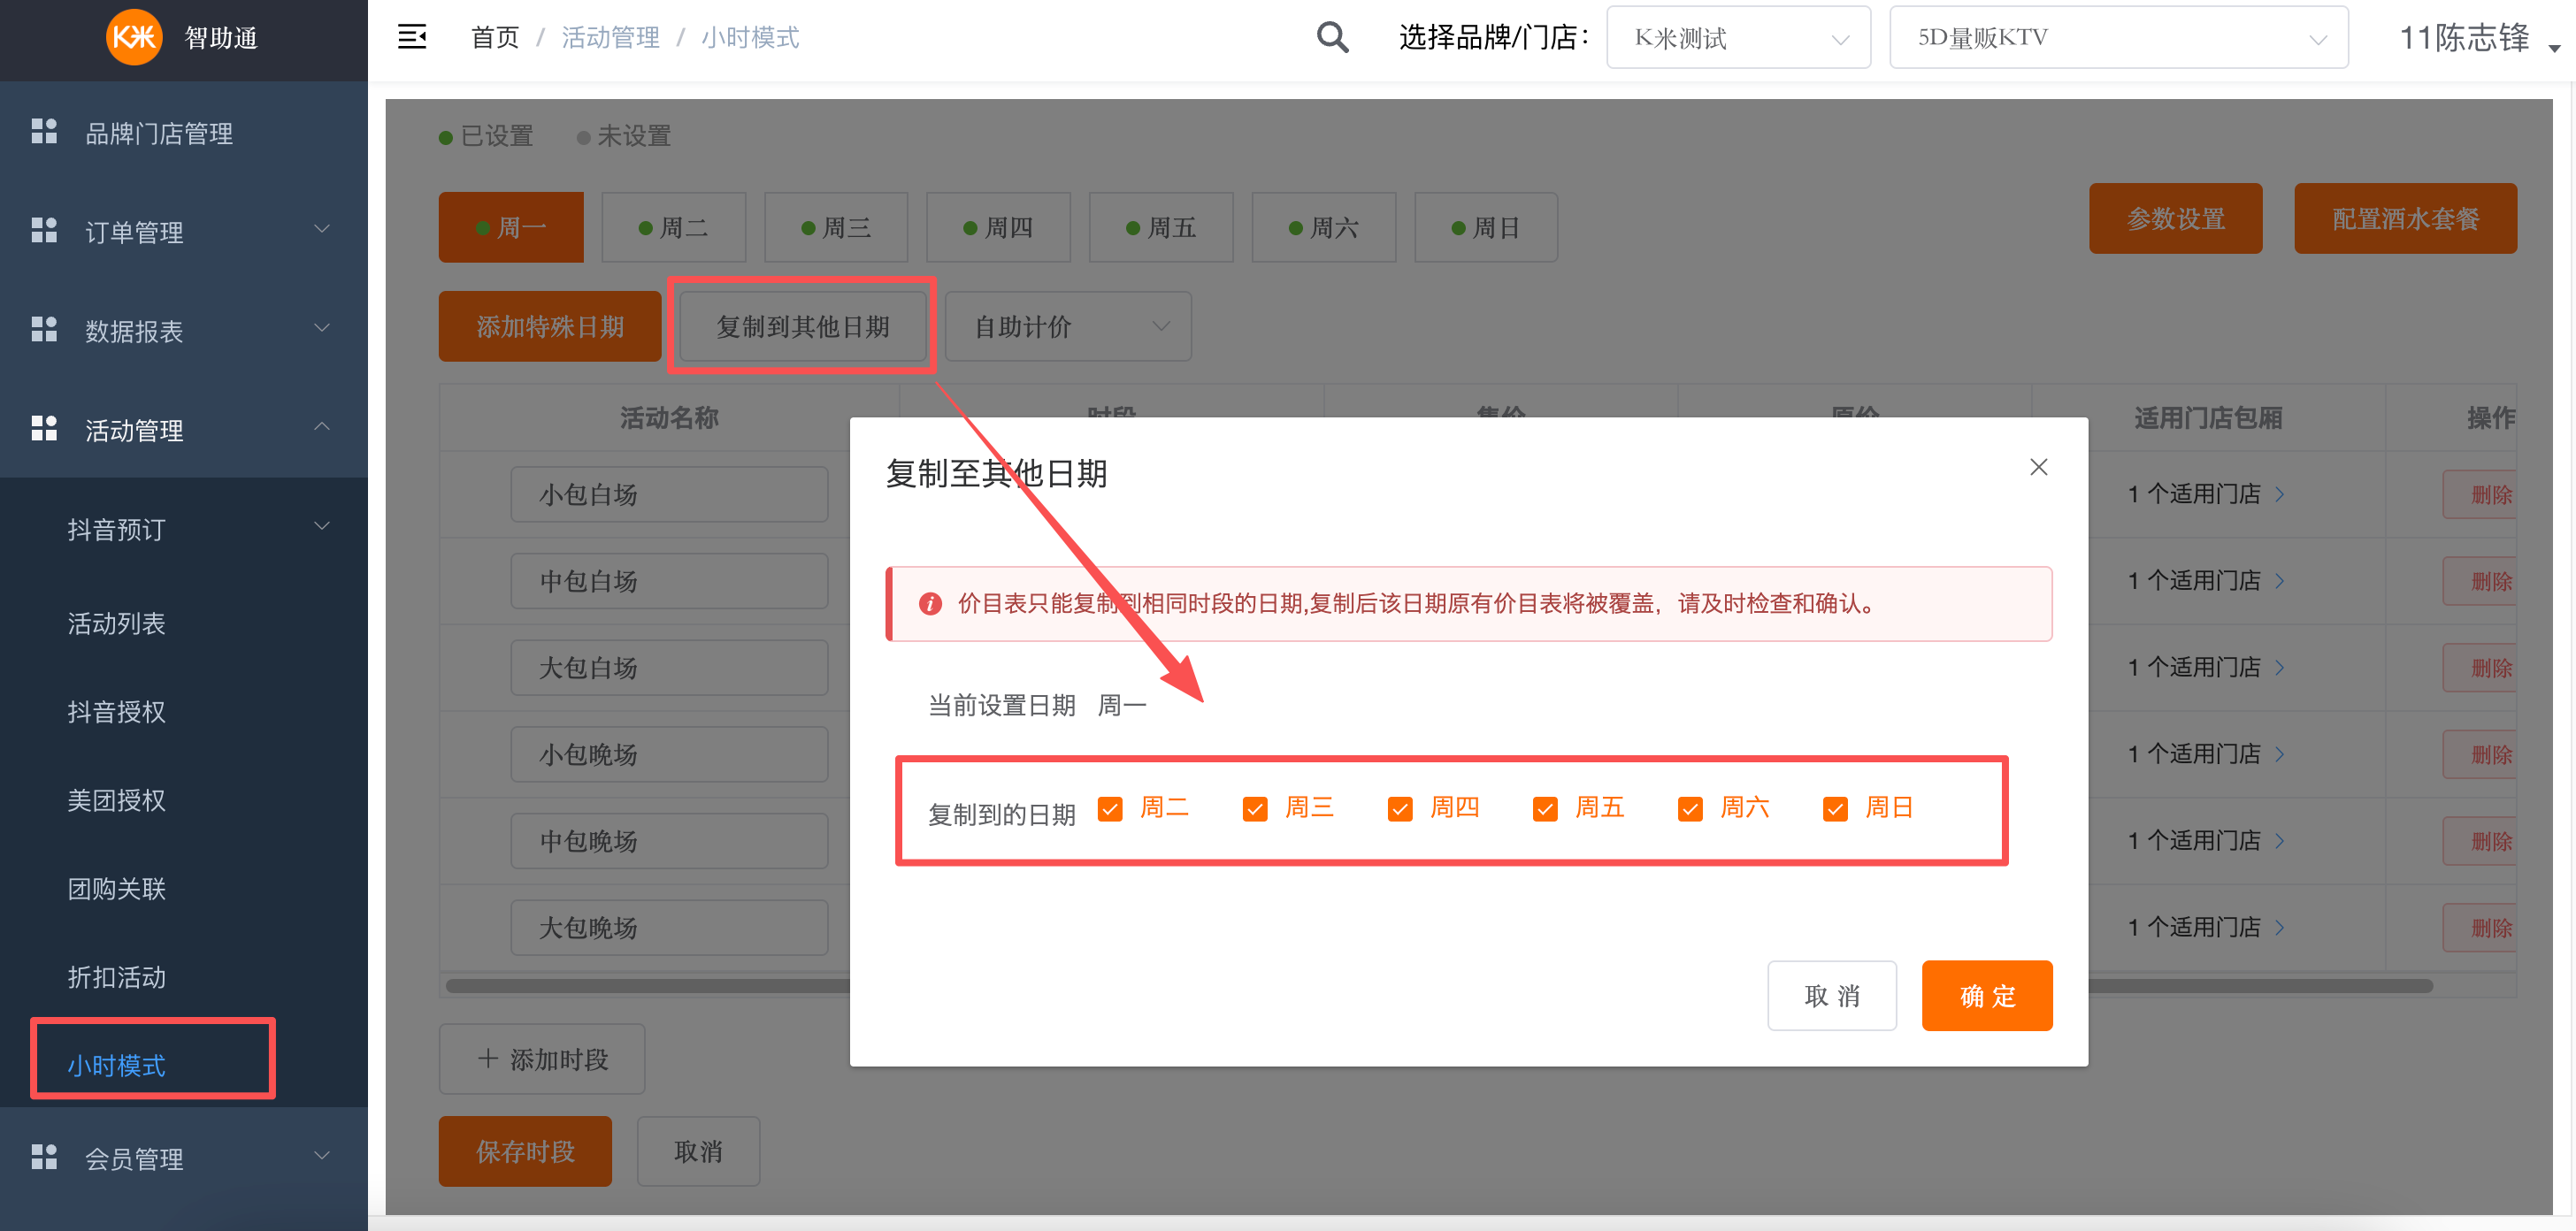Close the 复制至其他日期 dialog

[2038, 467]
